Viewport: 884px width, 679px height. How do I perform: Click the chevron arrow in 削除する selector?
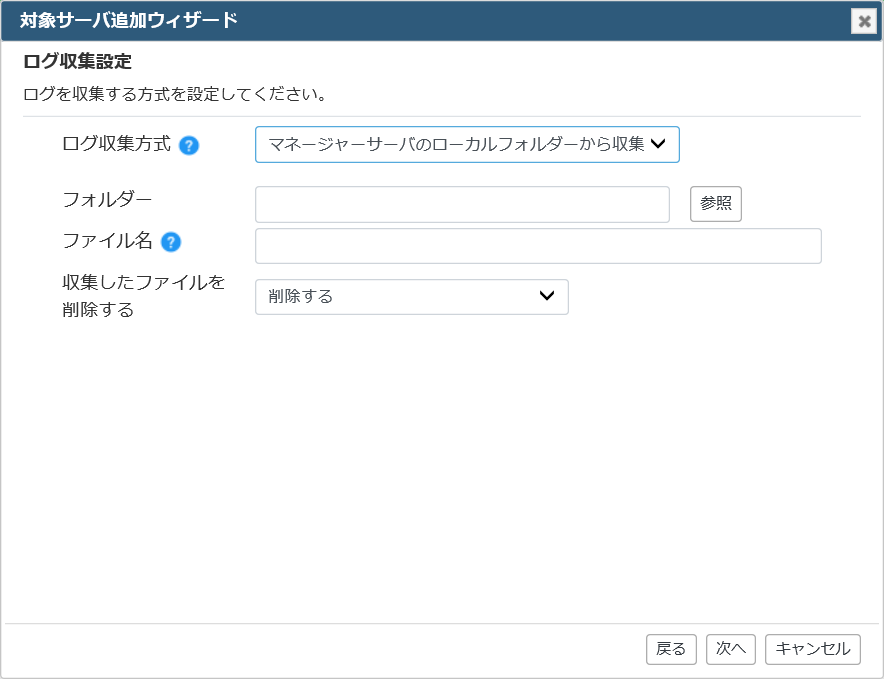pyautogui.click(x=547, y=296)
